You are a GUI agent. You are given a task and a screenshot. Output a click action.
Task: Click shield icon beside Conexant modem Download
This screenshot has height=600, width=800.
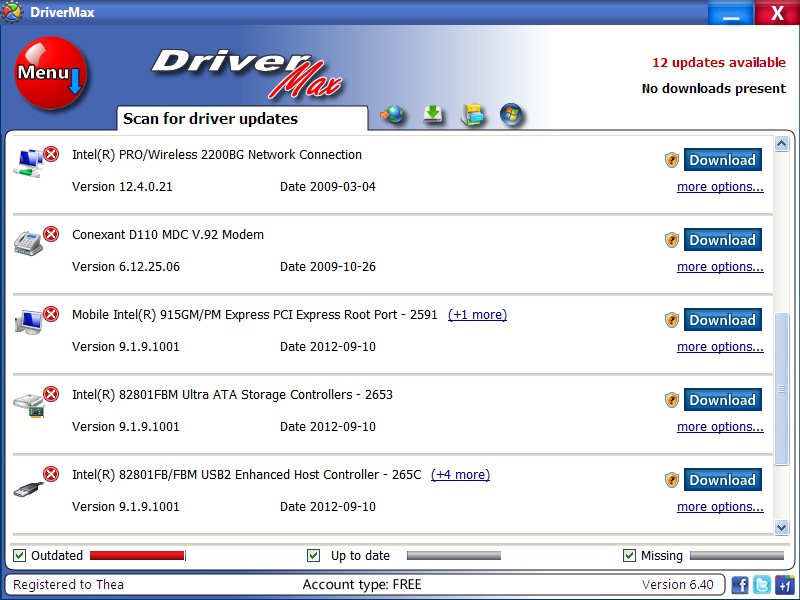coord(672,240)
